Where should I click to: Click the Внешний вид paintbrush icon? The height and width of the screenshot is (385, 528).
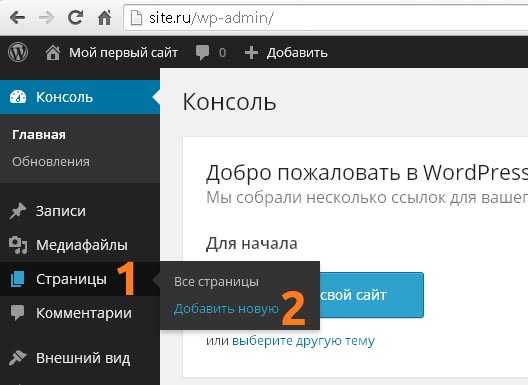click(x=18, y=358)
